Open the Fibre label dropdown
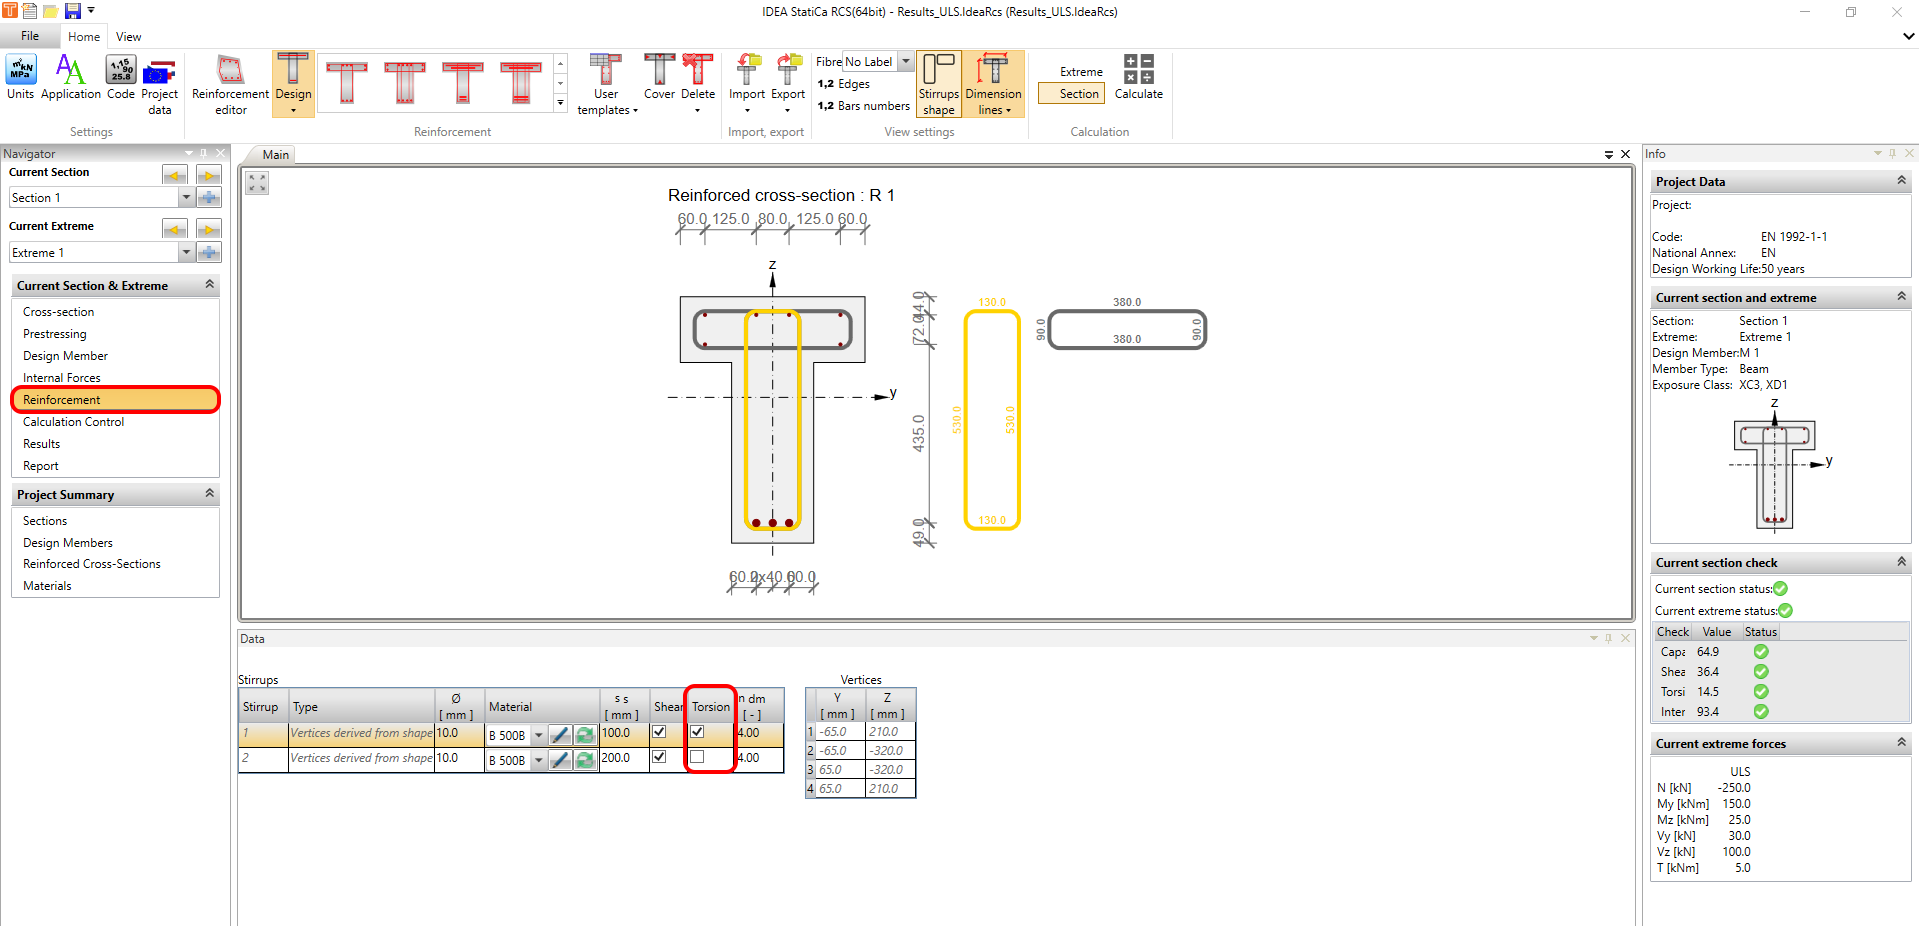 point(905,61)
